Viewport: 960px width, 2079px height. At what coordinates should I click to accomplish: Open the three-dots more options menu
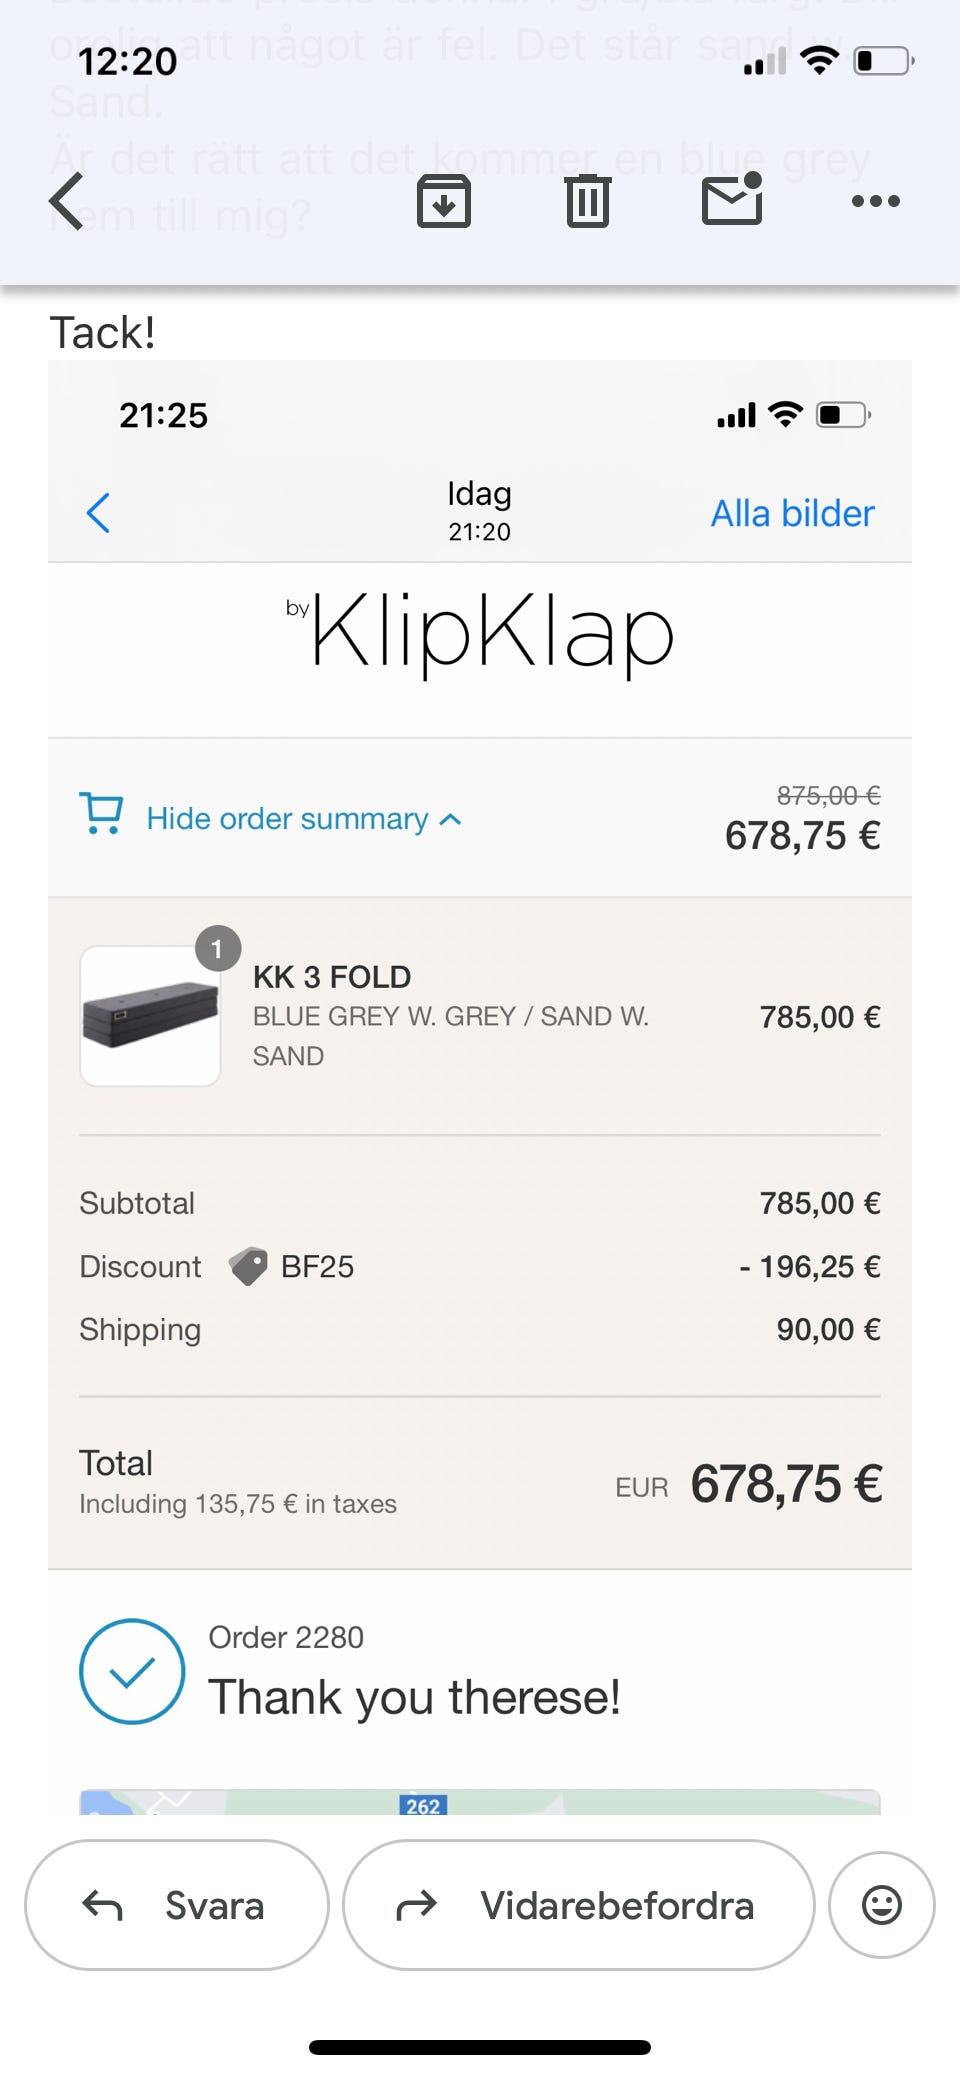click(875, 201)
